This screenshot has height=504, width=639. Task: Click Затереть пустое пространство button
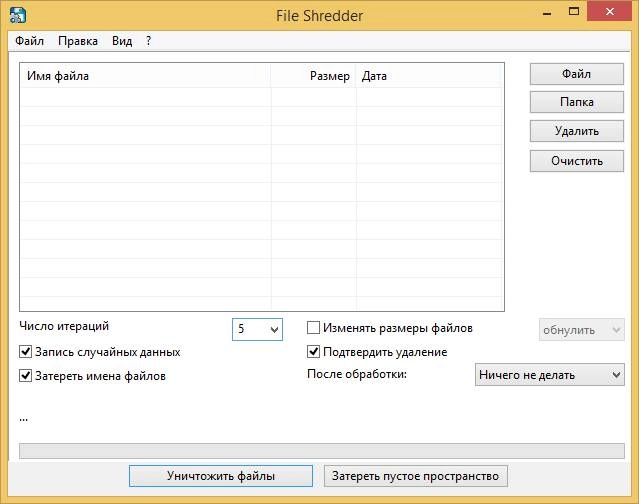416,476
